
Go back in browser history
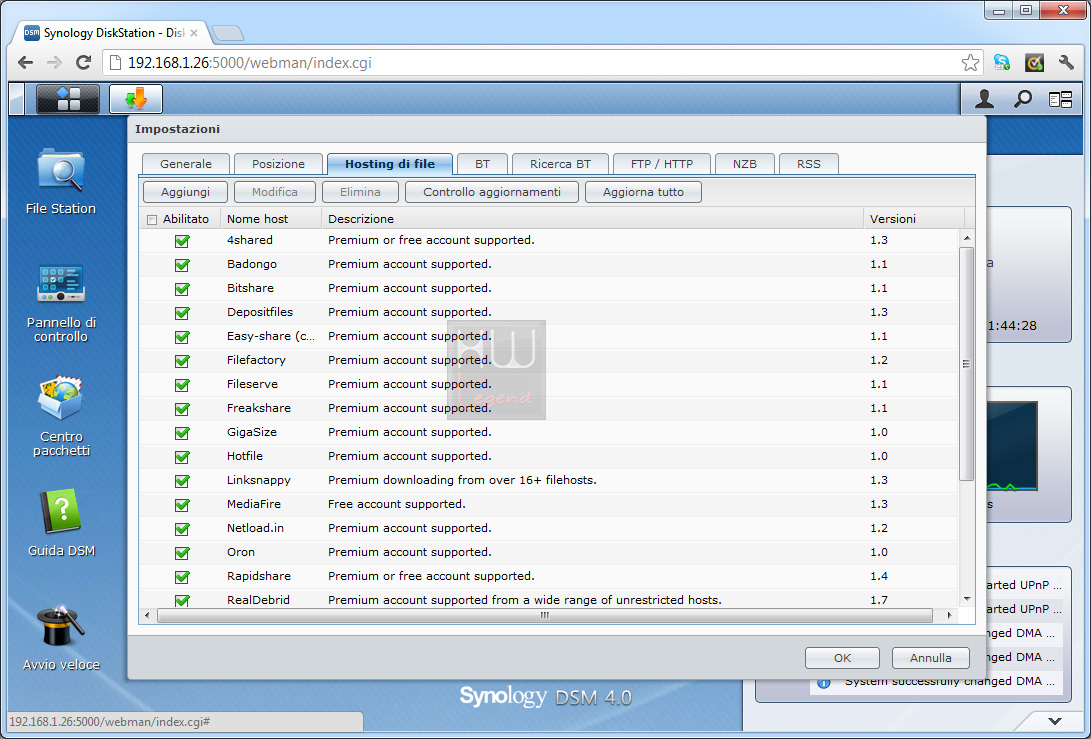click(x=26, y=63)
